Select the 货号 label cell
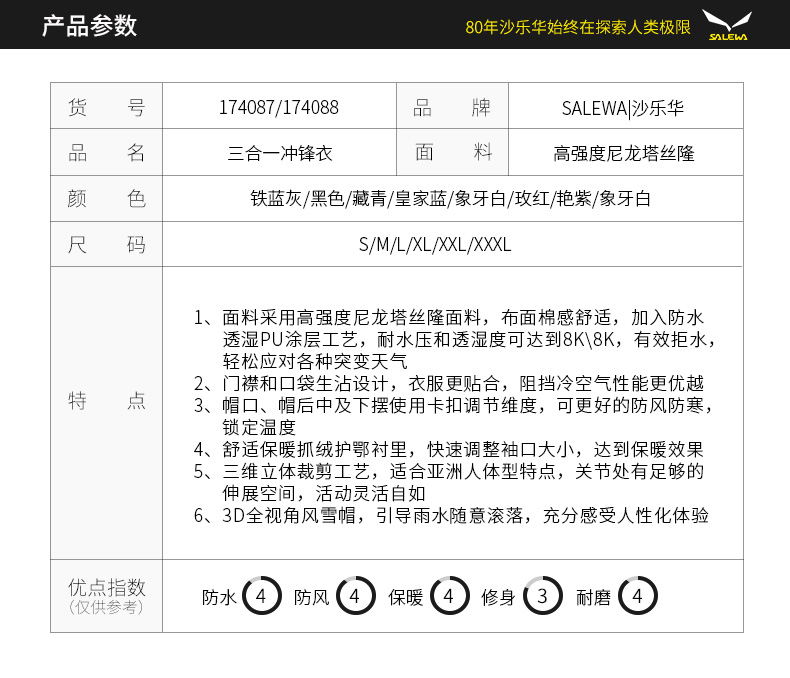This screenshot has height=678, width=790. coord(106,106)
